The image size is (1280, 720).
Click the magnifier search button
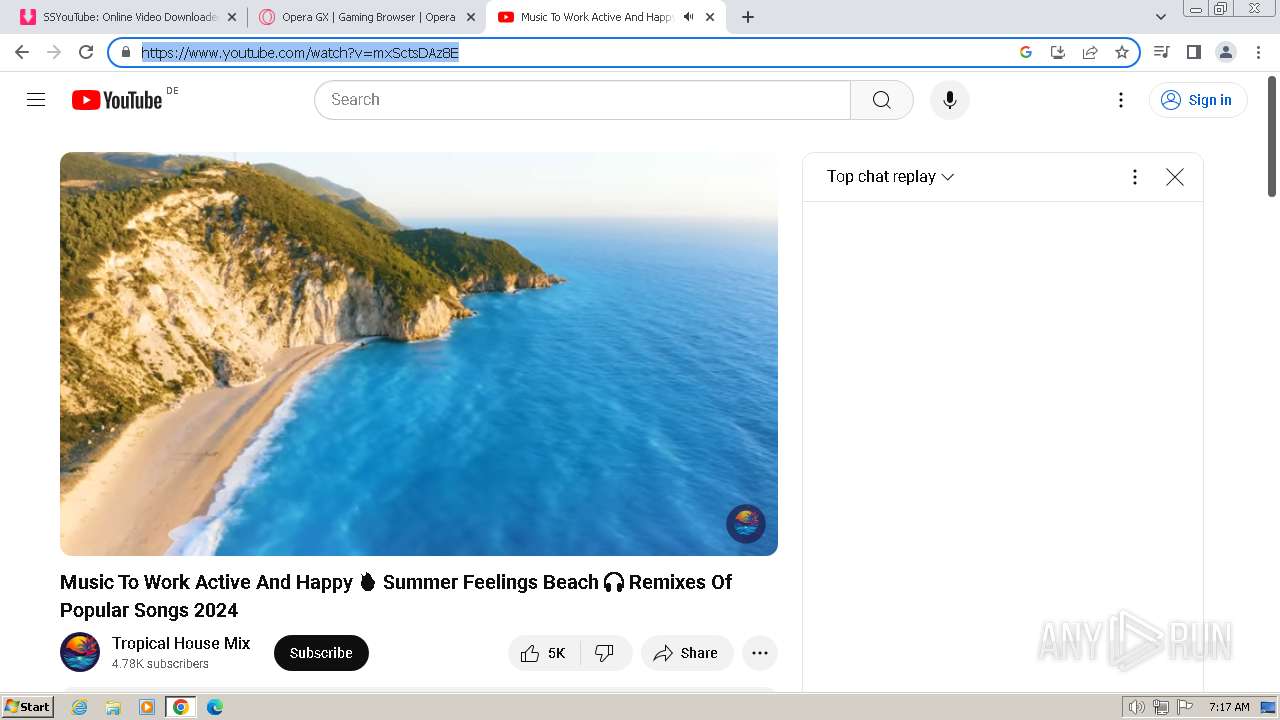[x=881, y=100]
